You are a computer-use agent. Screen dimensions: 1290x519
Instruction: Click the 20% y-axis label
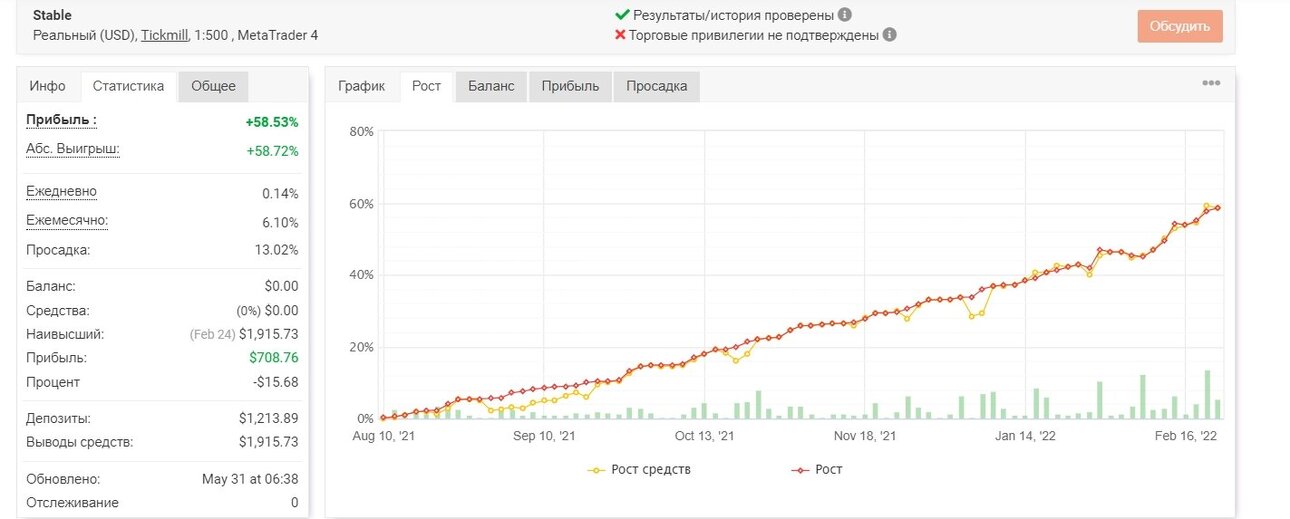coord(361,347)
